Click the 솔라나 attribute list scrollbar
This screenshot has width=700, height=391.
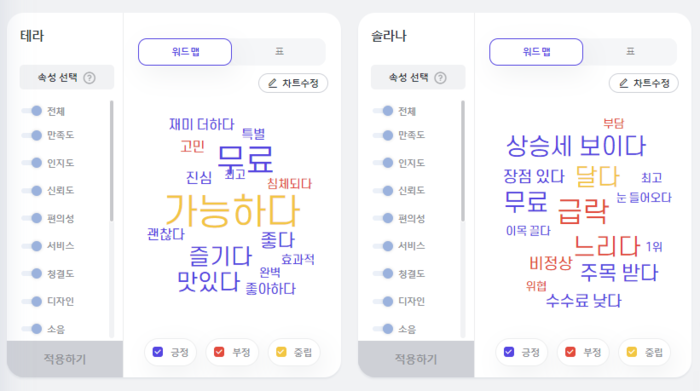(462, 161)
